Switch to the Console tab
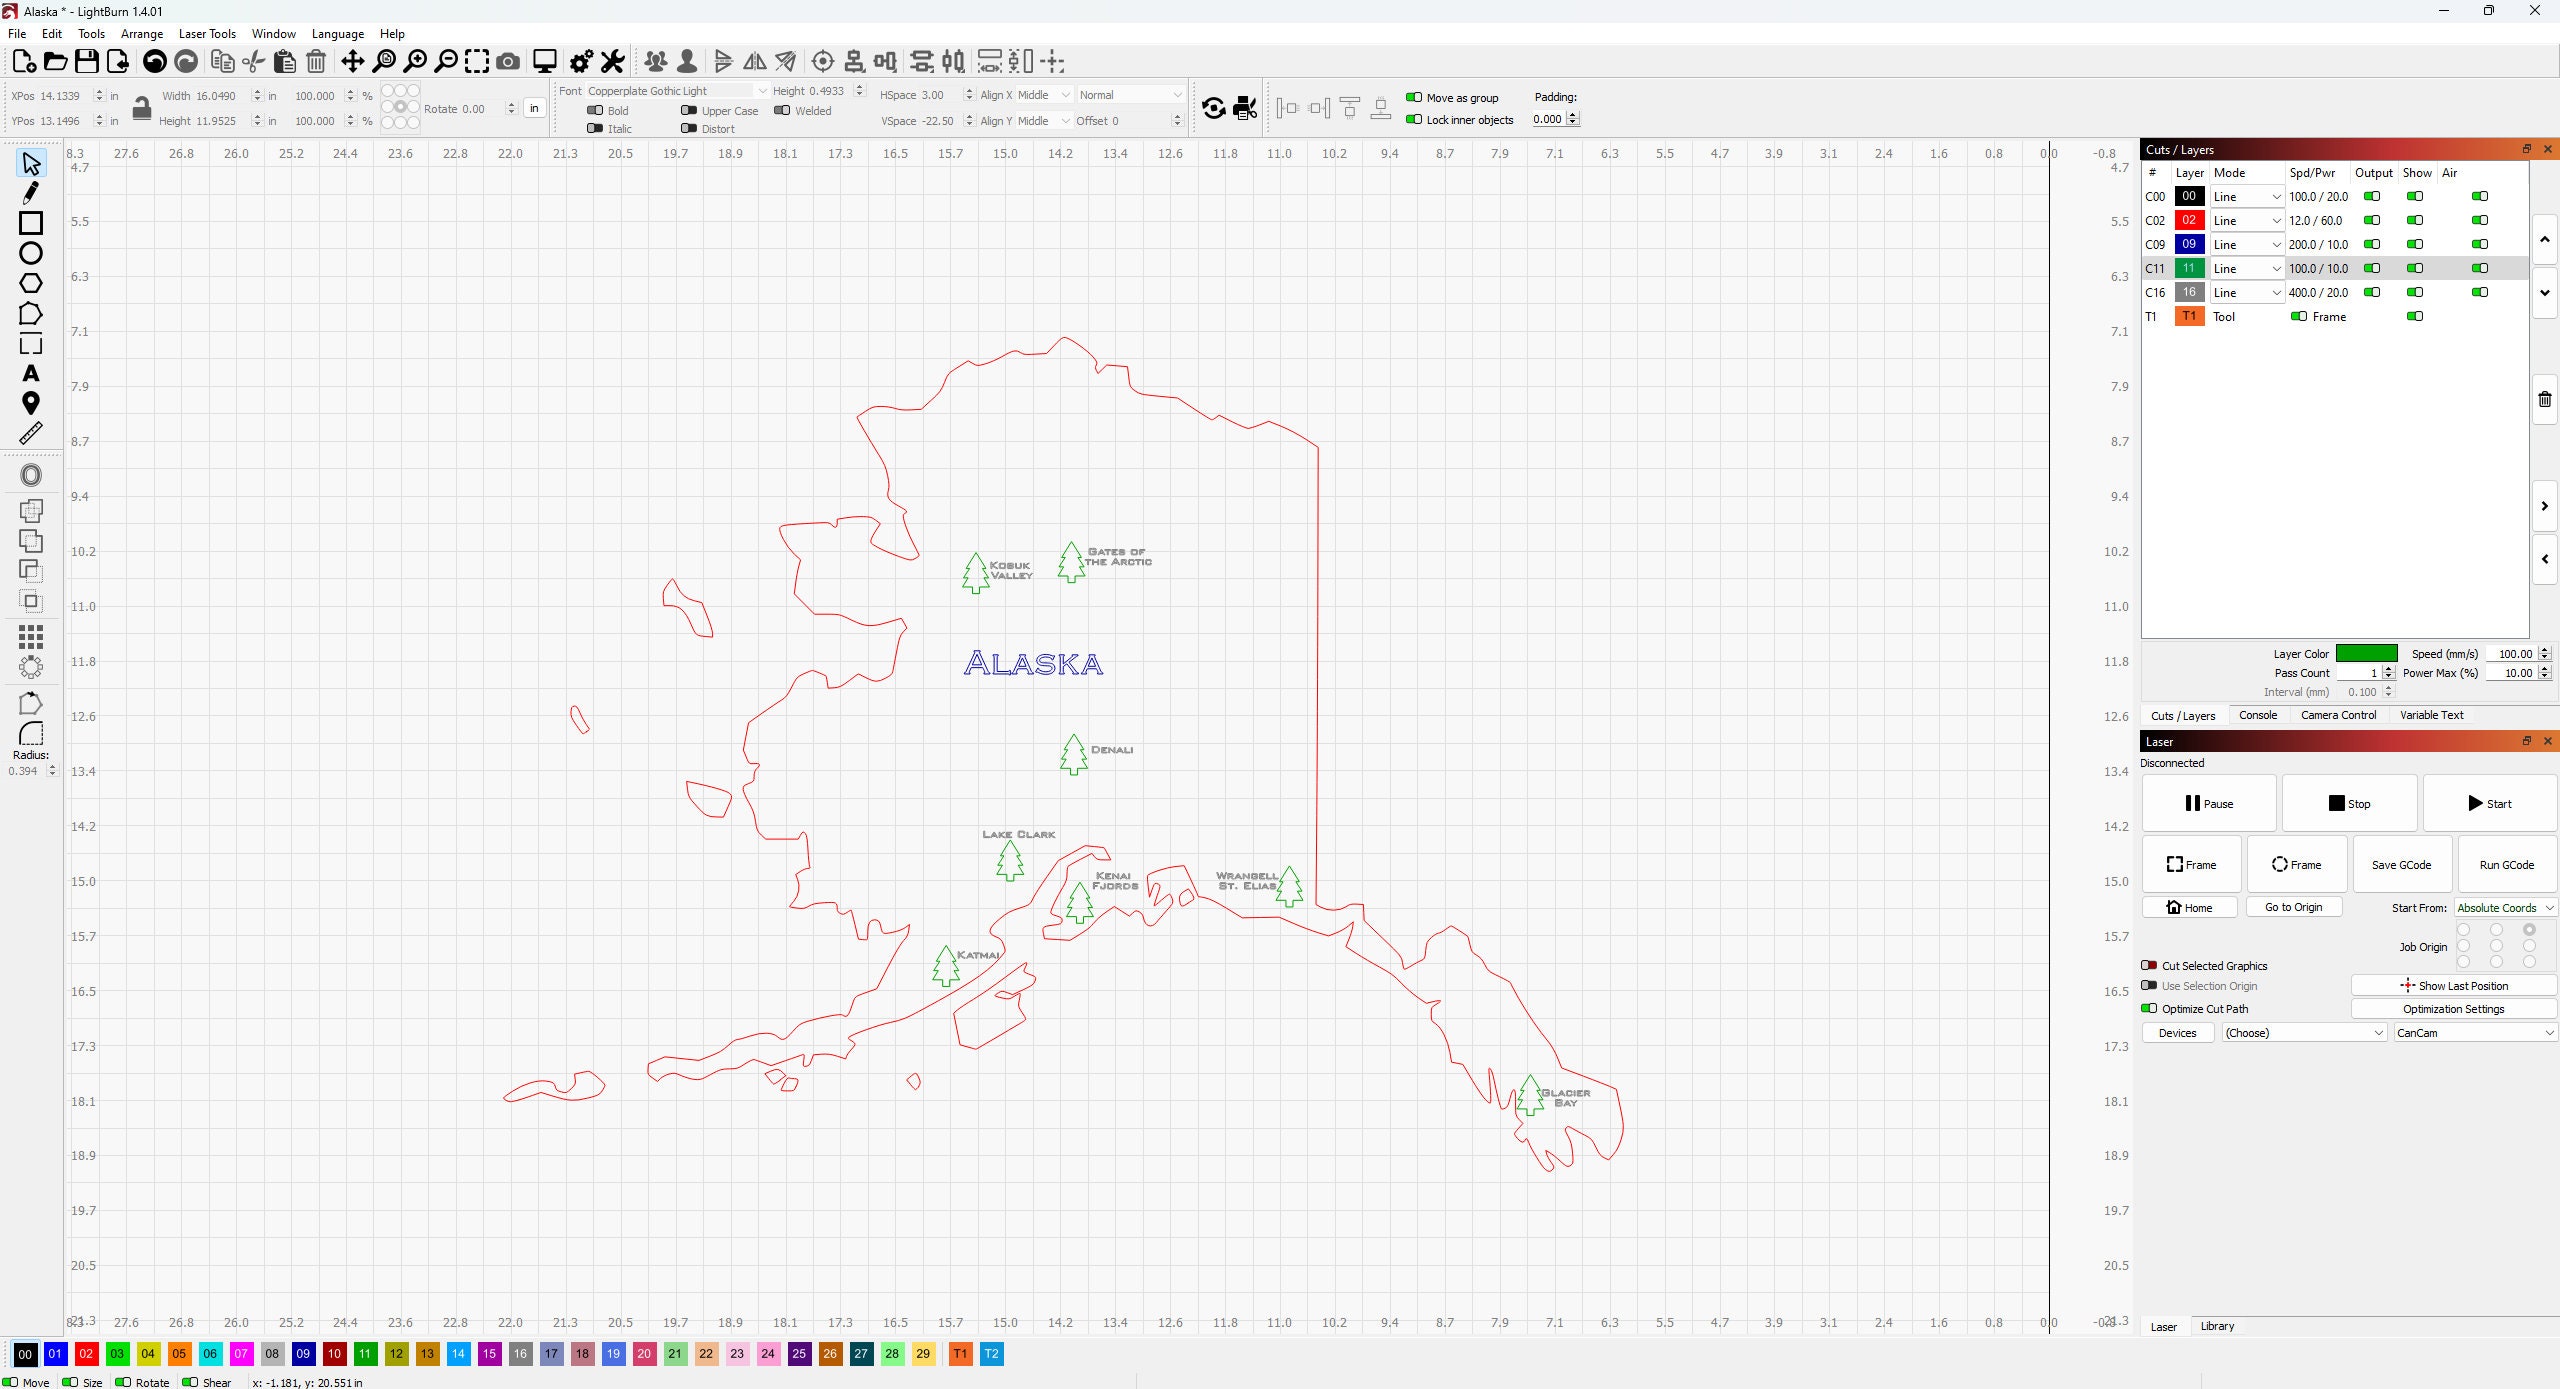The image size is (2560, 1389). click(2258, 715)
